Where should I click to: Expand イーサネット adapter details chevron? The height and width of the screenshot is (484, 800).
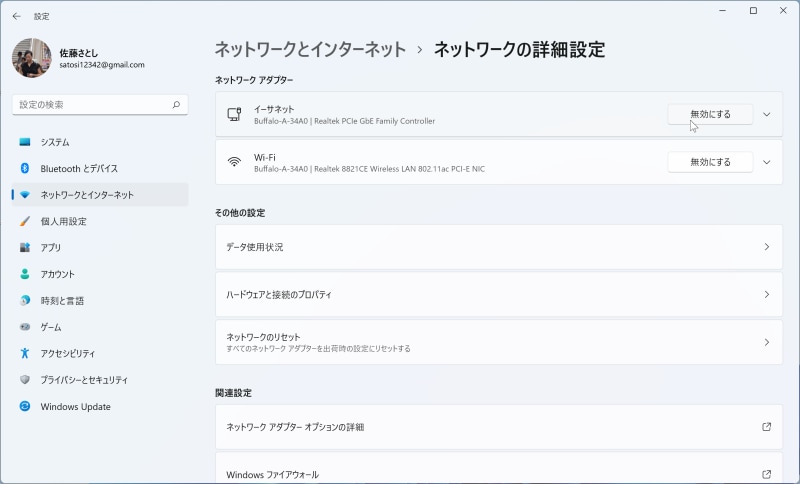click(767, 114)
